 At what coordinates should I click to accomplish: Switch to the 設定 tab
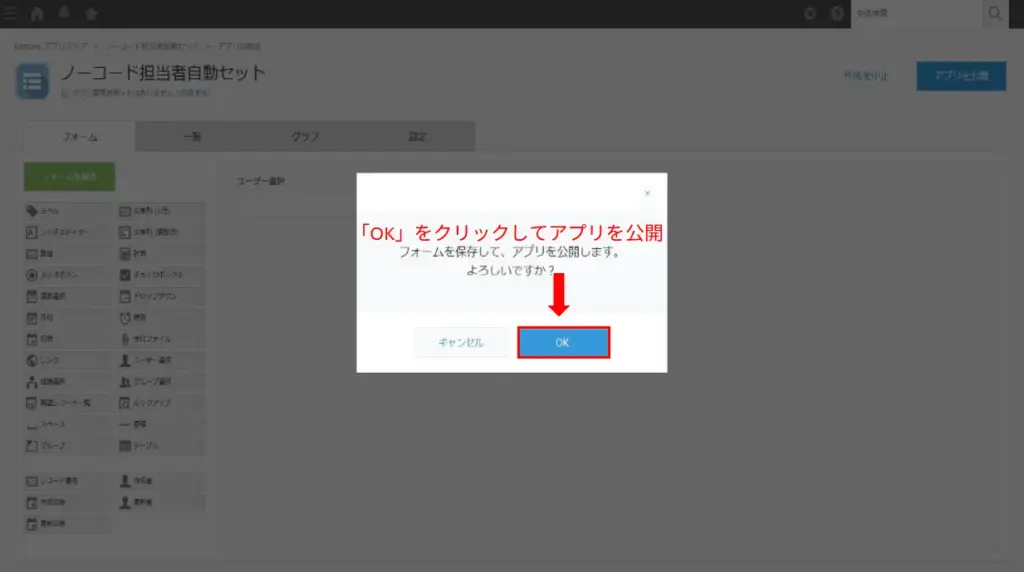pyautogui.click(x=418, y=136)
